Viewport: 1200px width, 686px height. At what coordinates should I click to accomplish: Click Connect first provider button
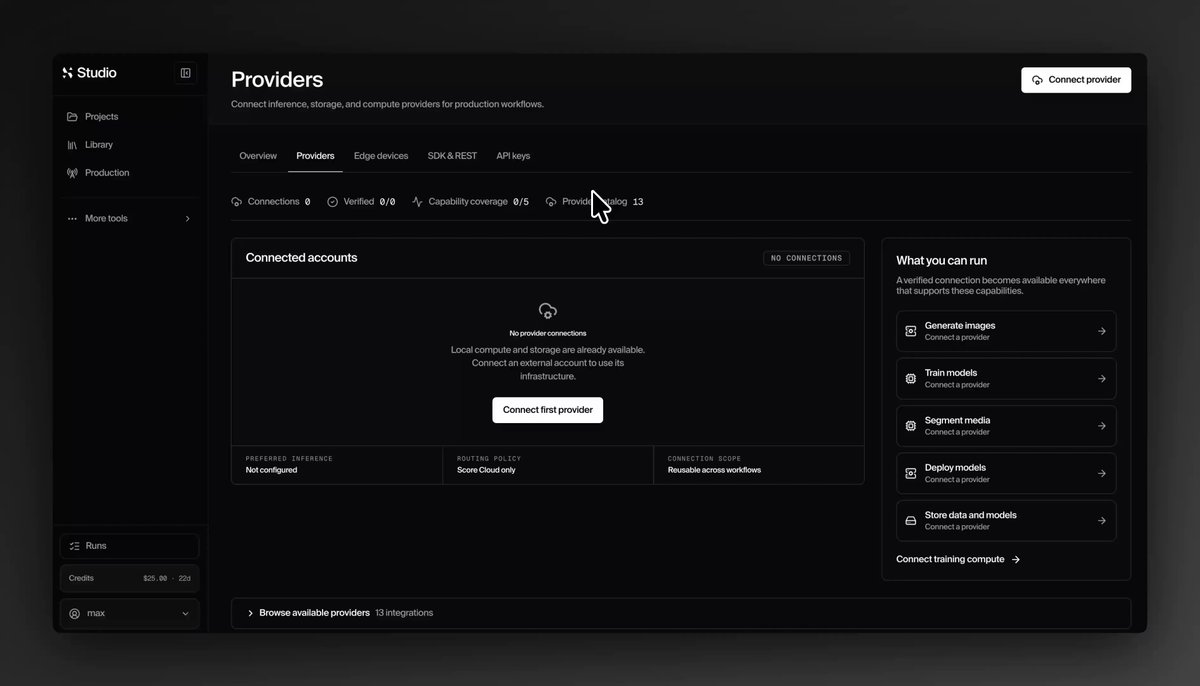[x=547, y=410]
